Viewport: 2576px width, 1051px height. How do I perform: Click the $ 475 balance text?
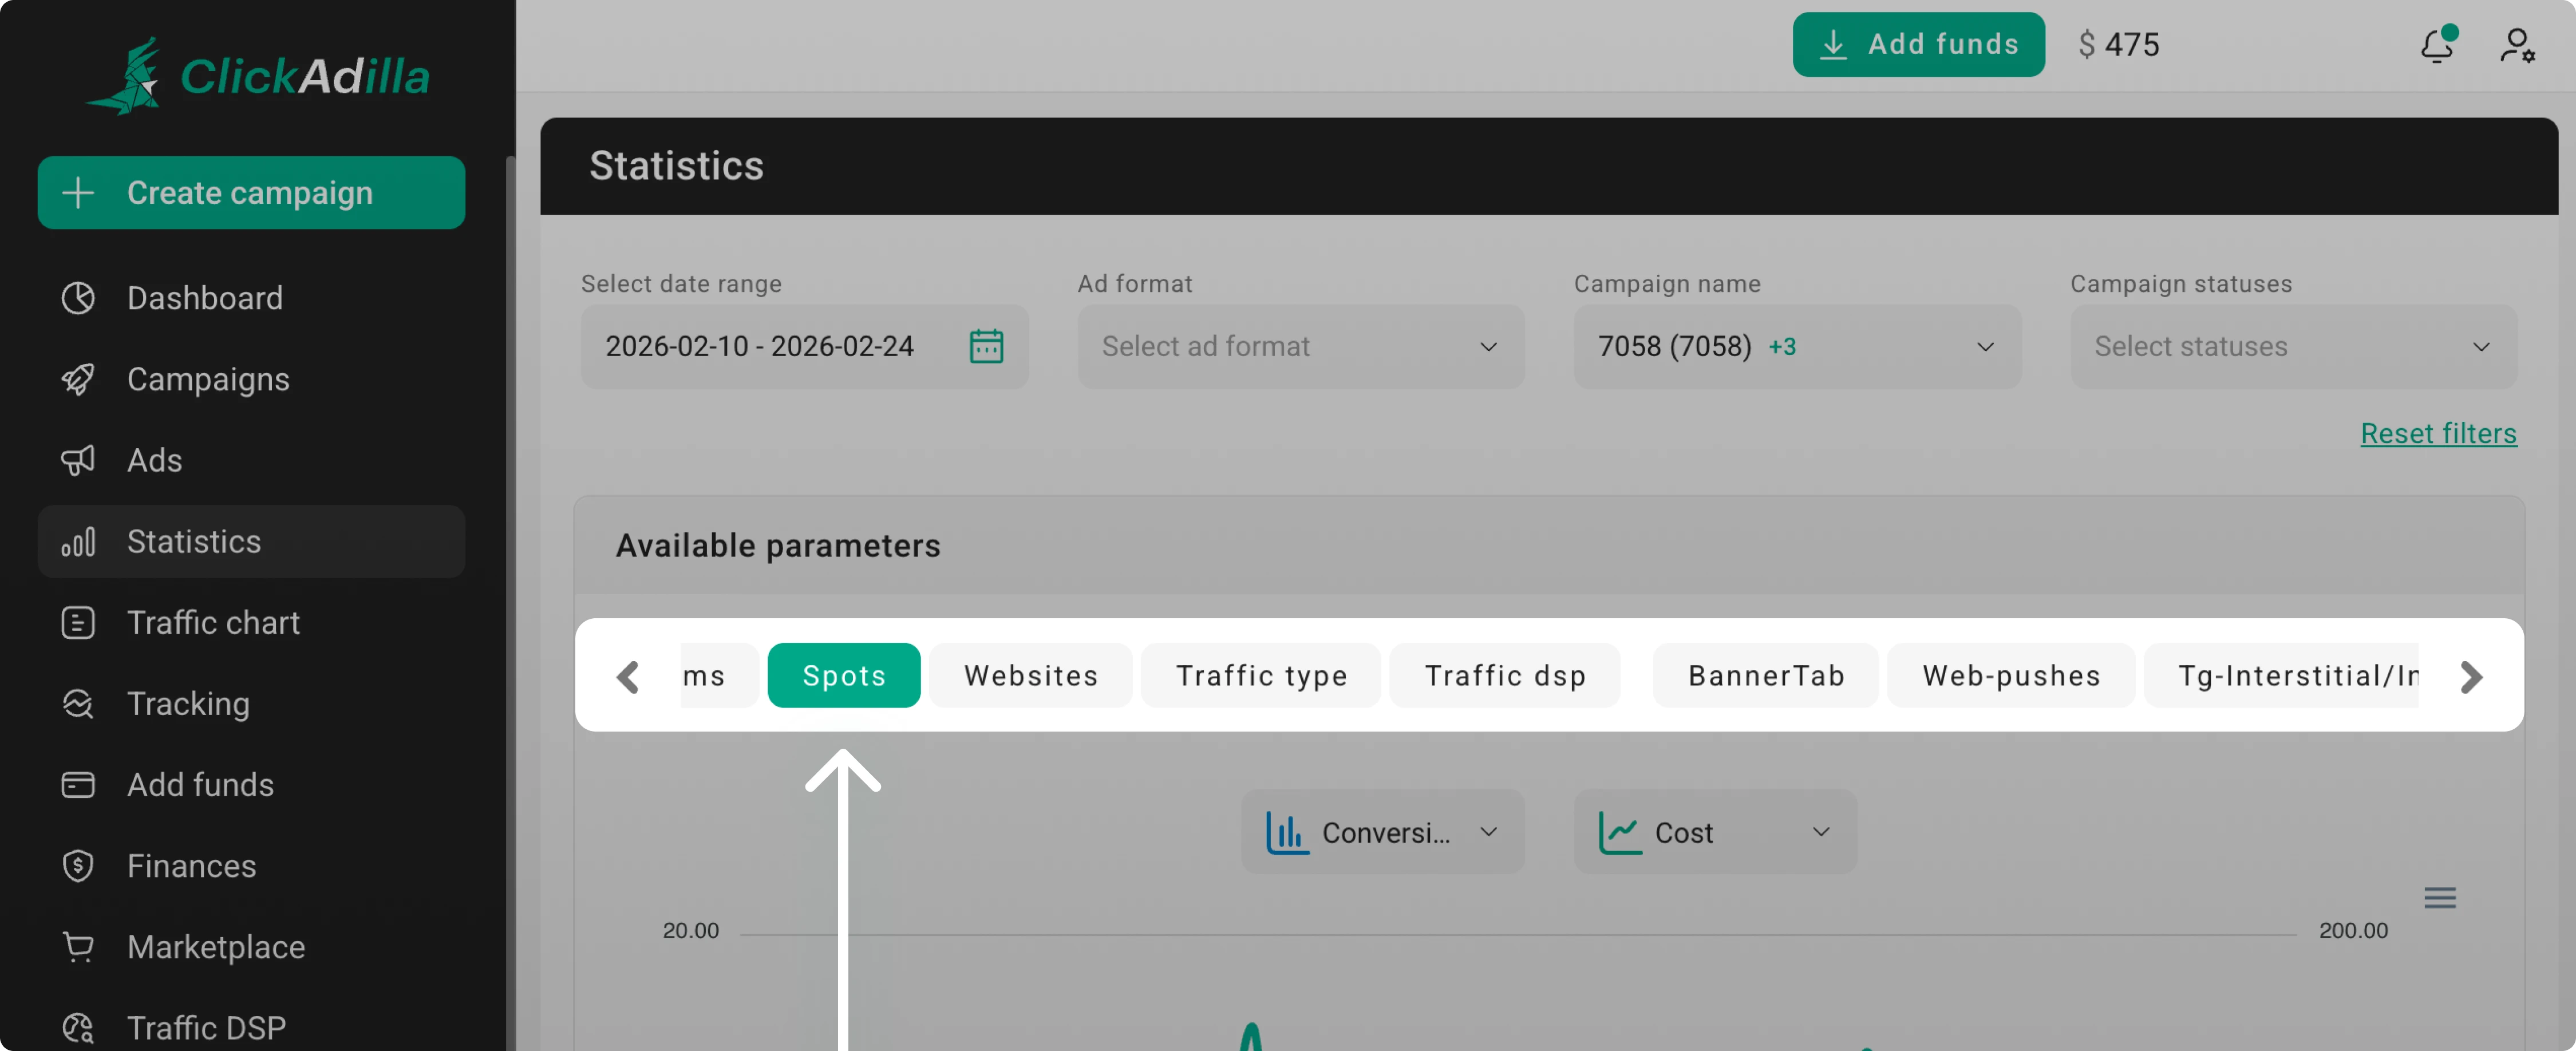2118,44
